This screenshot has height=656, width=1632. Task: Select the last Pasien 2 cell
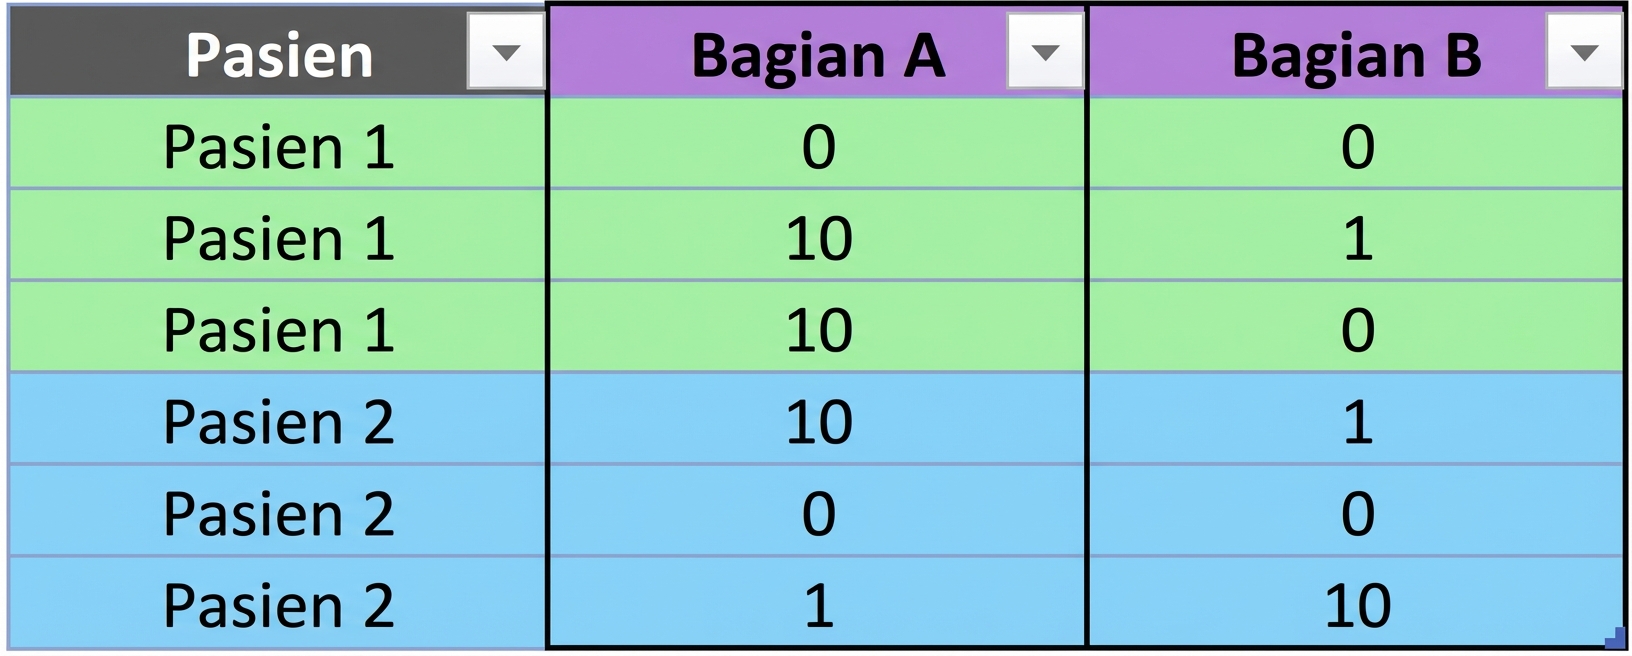(x=275, y=602)
